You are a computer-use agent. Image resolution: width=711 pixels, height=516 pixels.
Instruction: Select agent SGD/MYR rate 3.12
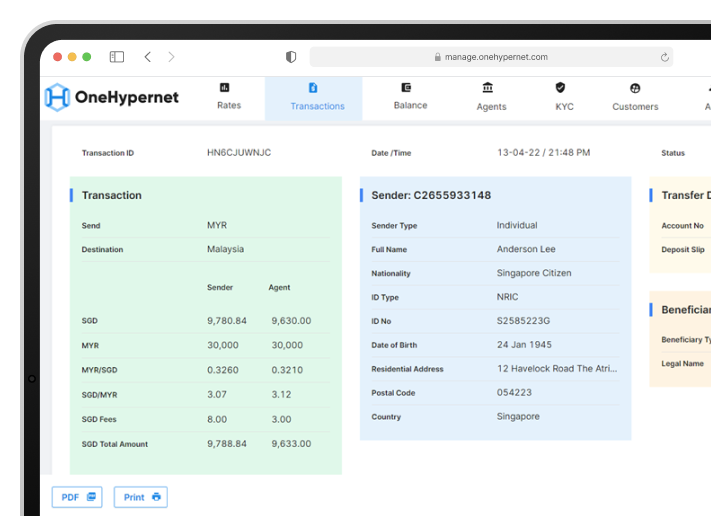pos(281,394)
